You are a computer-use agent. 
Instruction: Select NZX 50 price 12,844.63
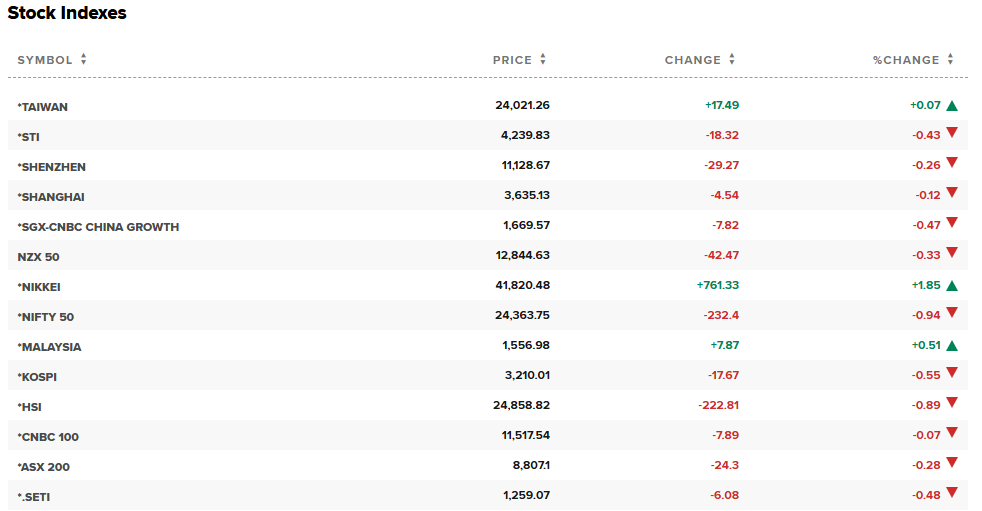pyautogui.click(x=522, y=256)
